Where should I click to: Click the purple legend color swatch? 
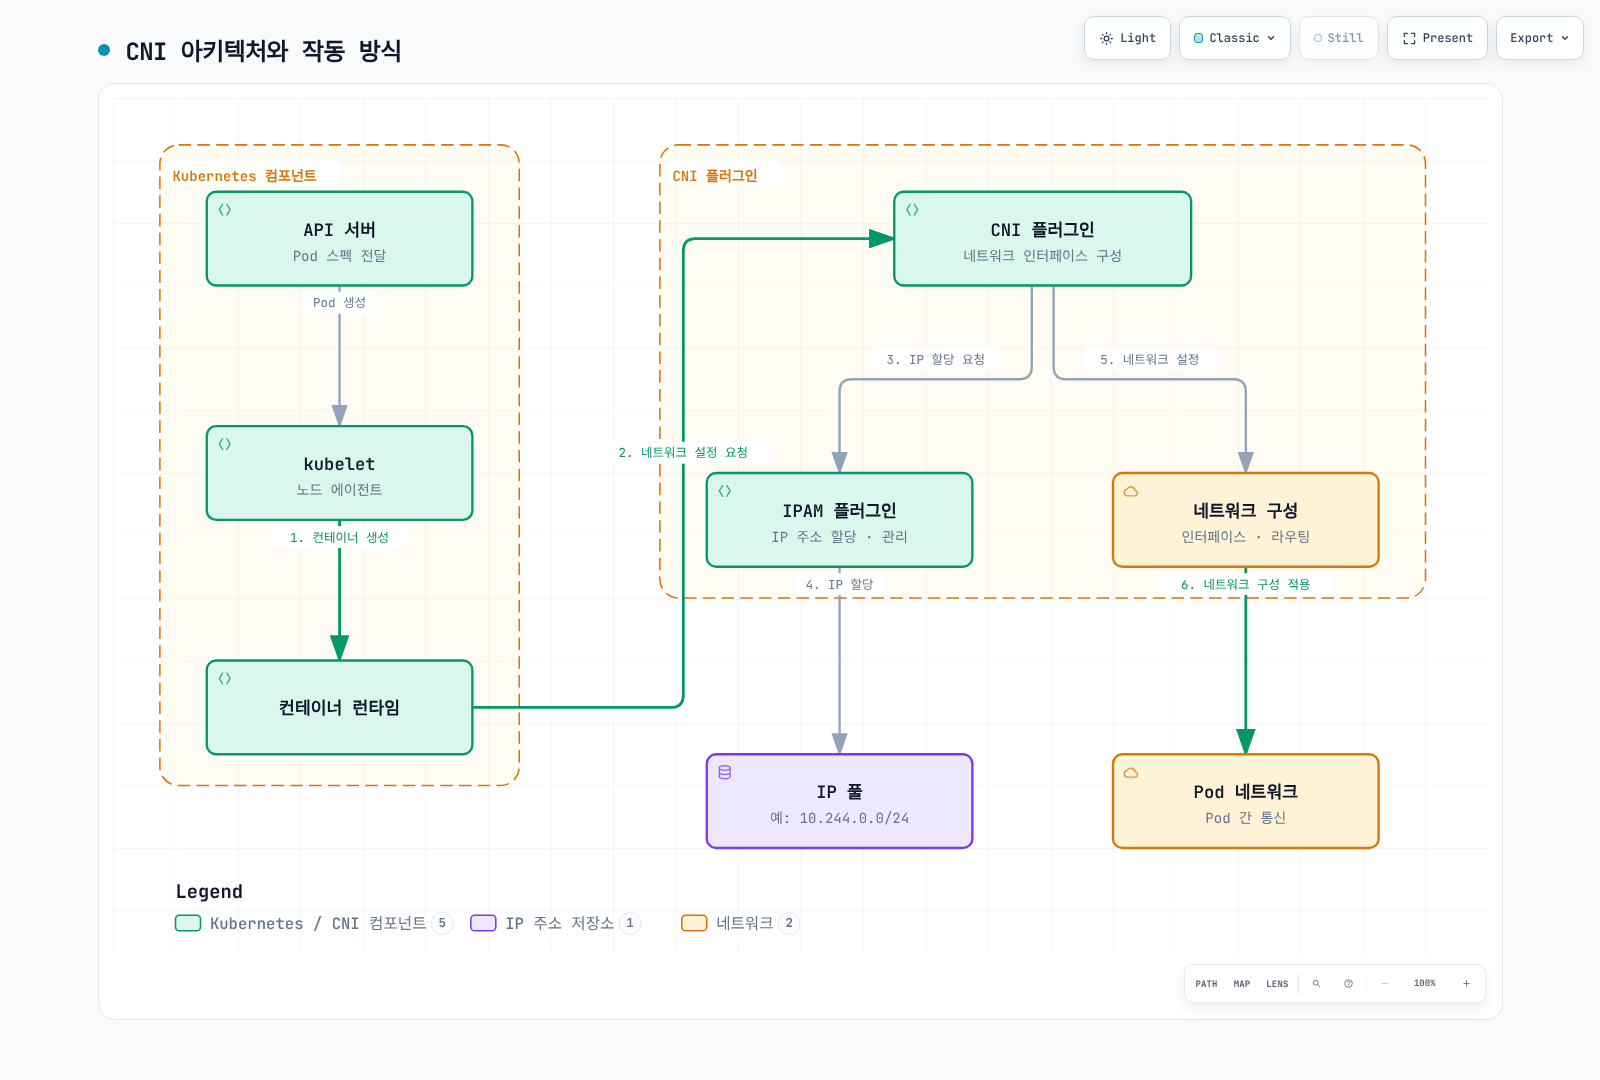pos(483,923)
